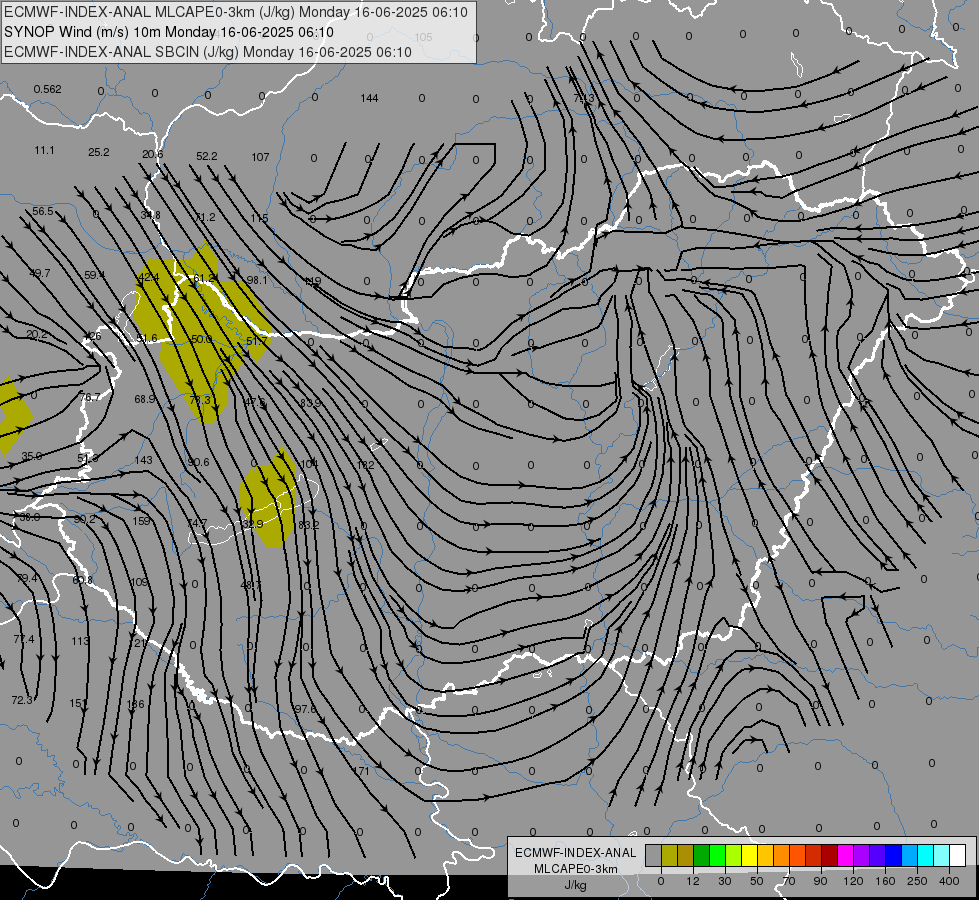
Task: Click the dark red swatch at 90
Action: point(829,856)
